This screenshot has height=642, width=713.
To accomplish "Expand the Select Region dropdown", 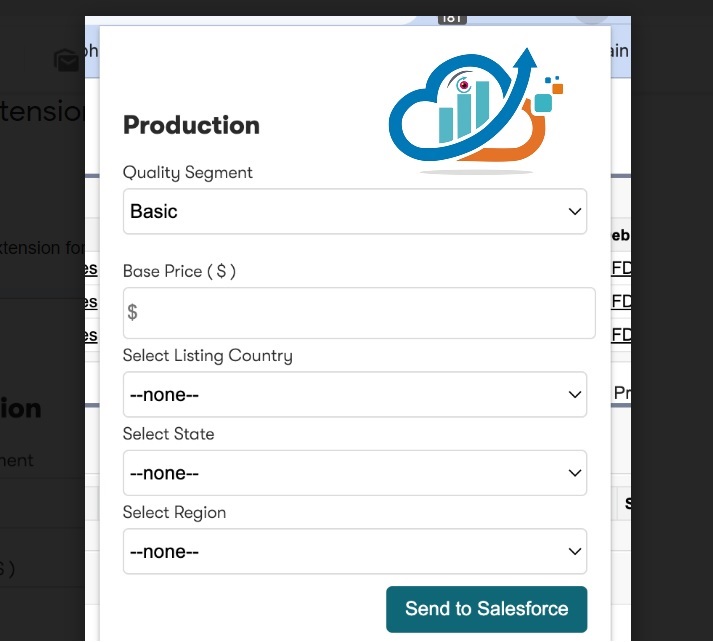I will (355, 551).
